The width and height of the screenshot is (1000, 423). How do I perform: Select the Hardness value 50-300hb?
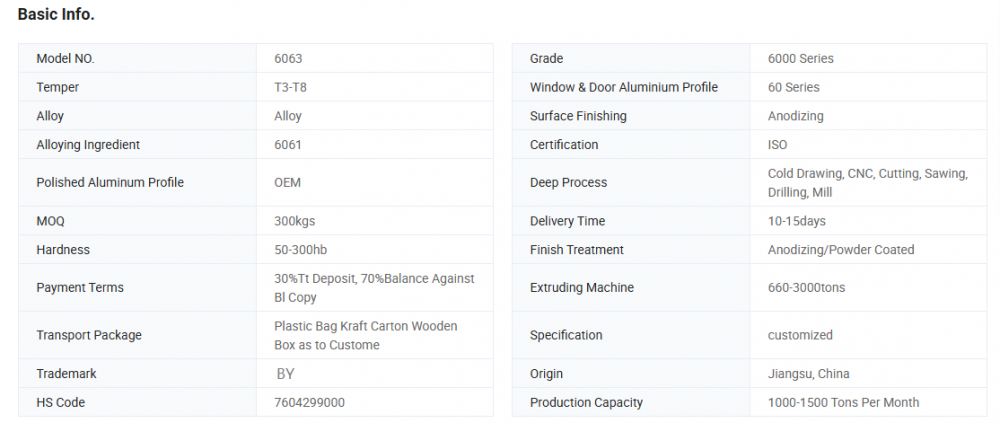tap(301, 250)
